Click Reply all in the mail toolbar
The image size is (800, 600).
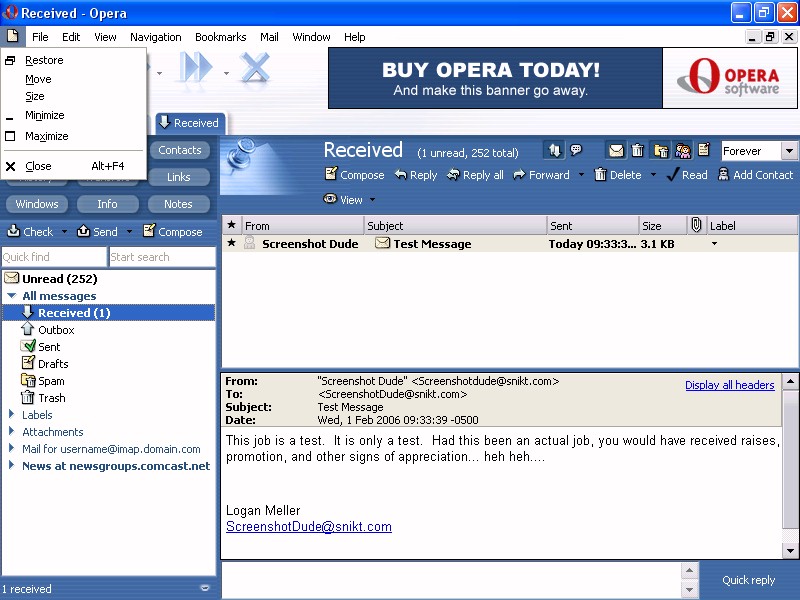475,175
